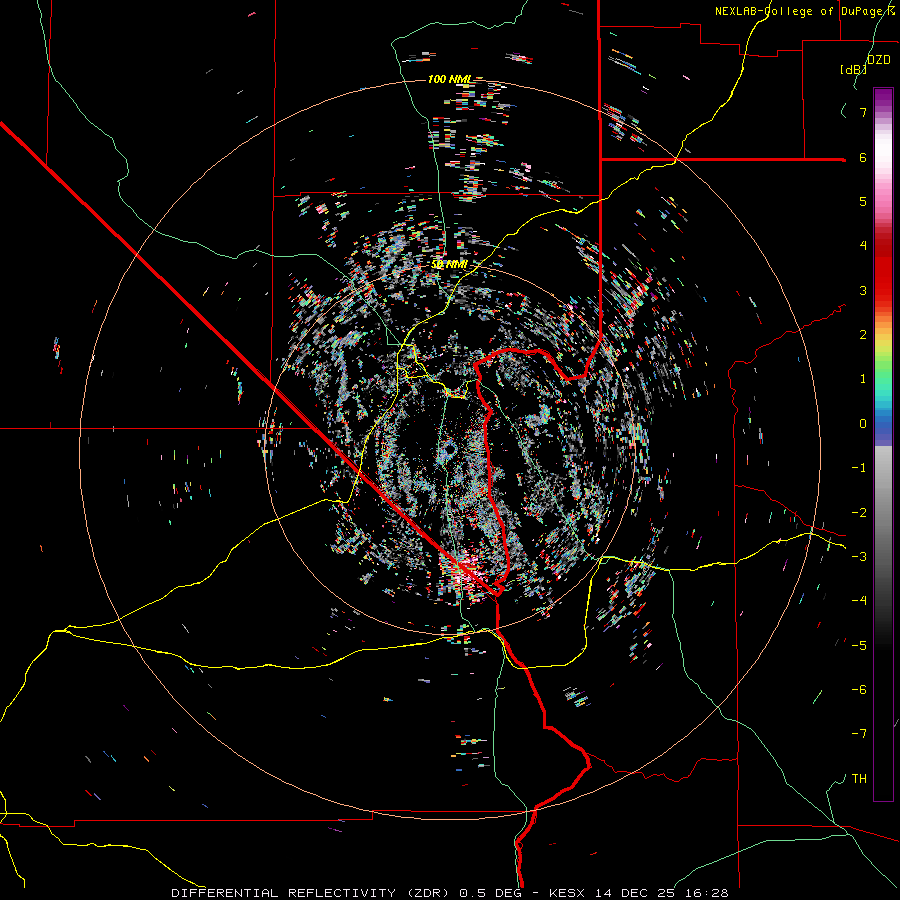Click the (ZDR) product code in the caption
900x900 pixels.
428,893
